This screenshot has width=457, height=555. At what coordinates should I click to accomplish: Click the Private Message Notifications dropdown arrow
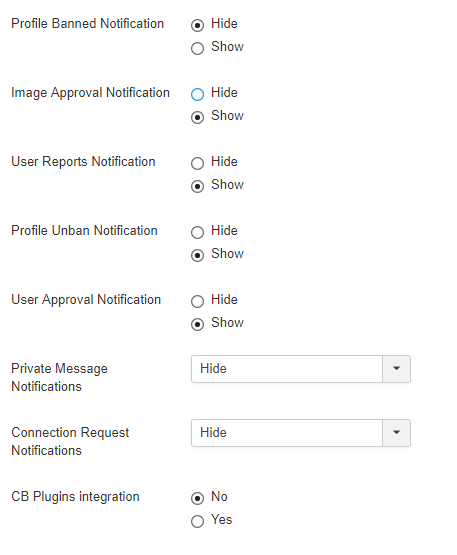click(x=396, y=369)
